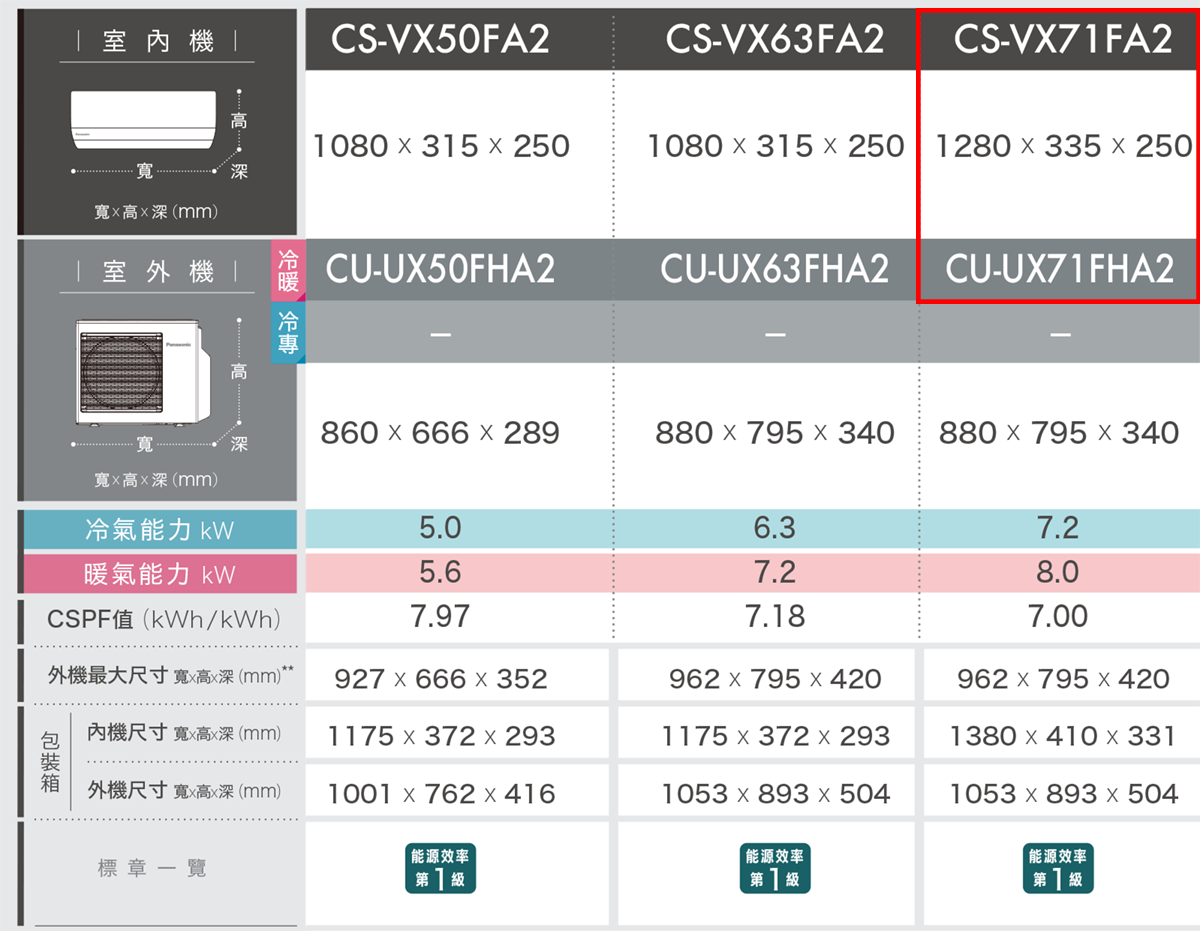Select the CS-VX63FA2 model header

(x=775, y=40)
